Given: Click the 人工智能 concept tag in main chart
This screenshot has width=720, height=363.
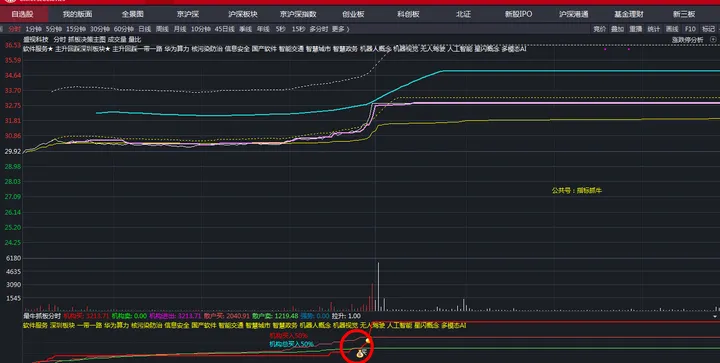Looking at the screenshot, I should (x=460, y=49).
